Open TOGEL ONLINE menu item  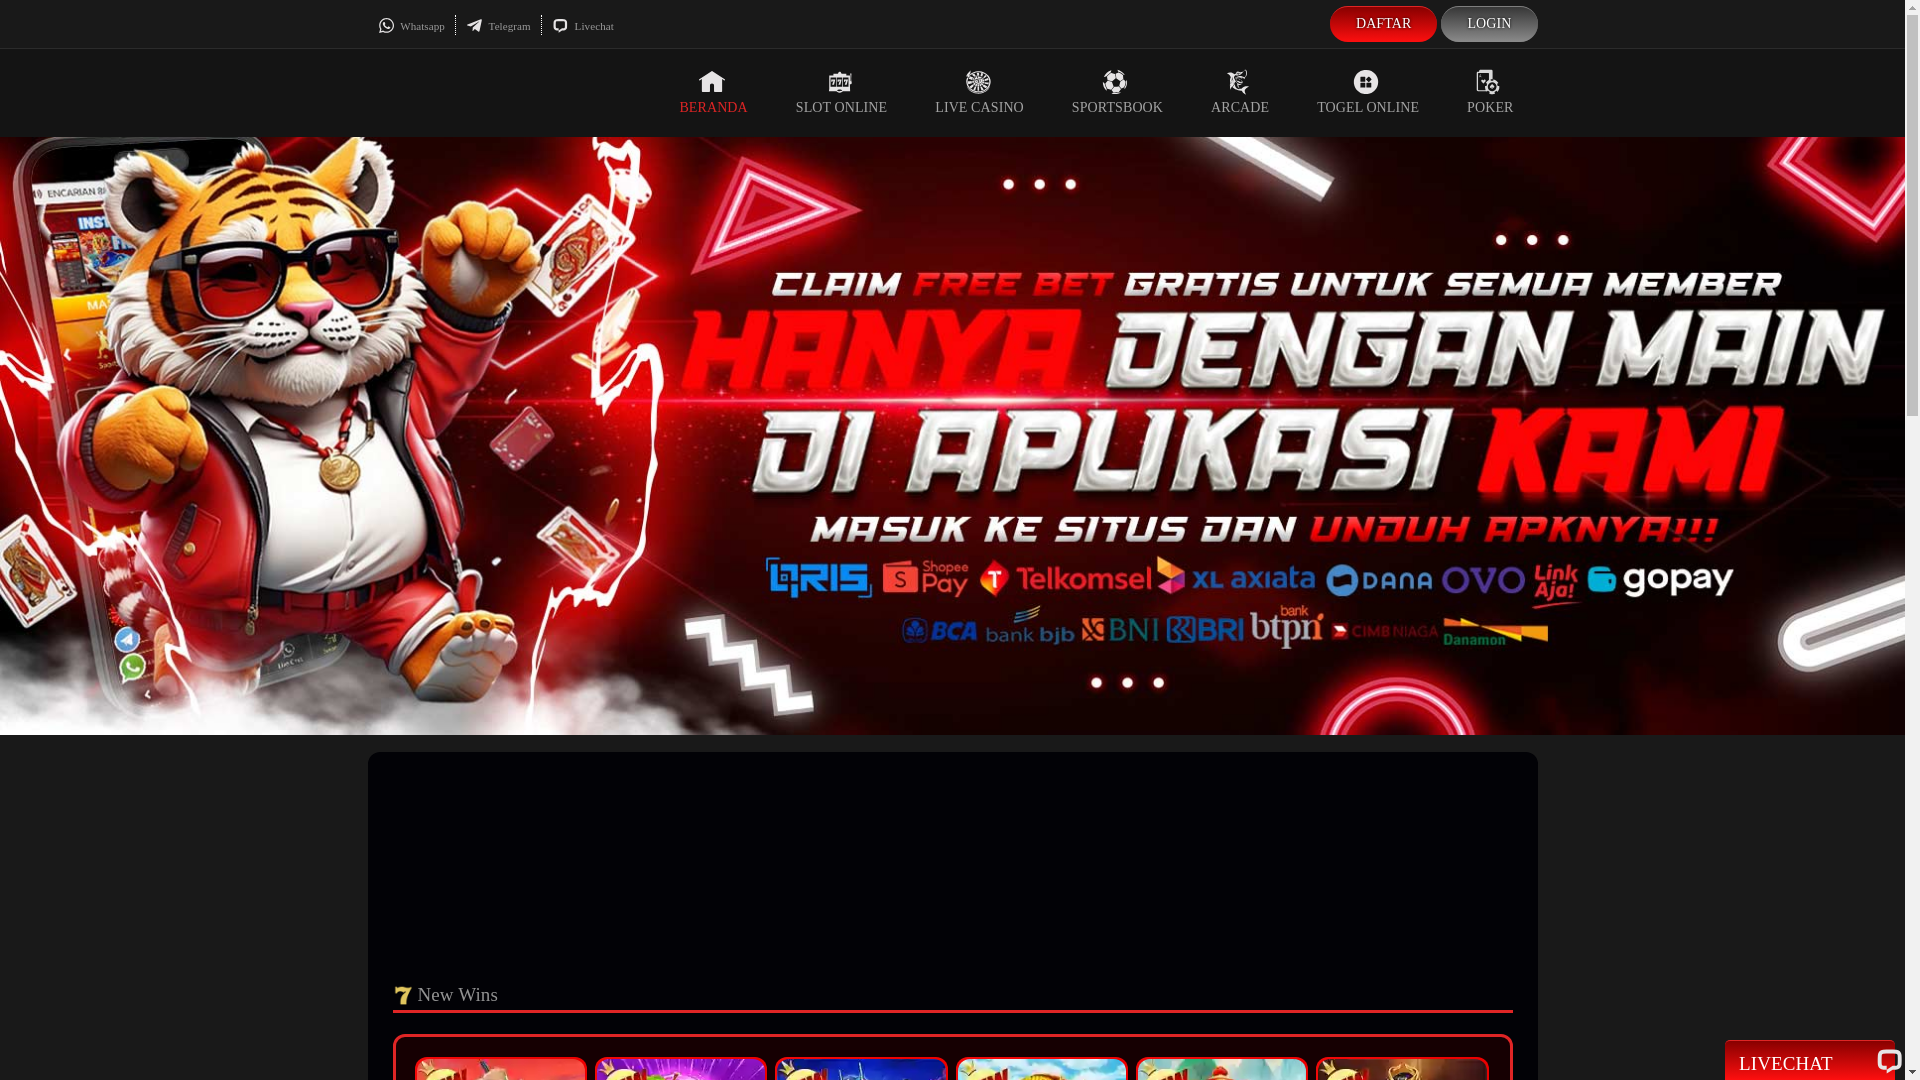(1368, 93)
